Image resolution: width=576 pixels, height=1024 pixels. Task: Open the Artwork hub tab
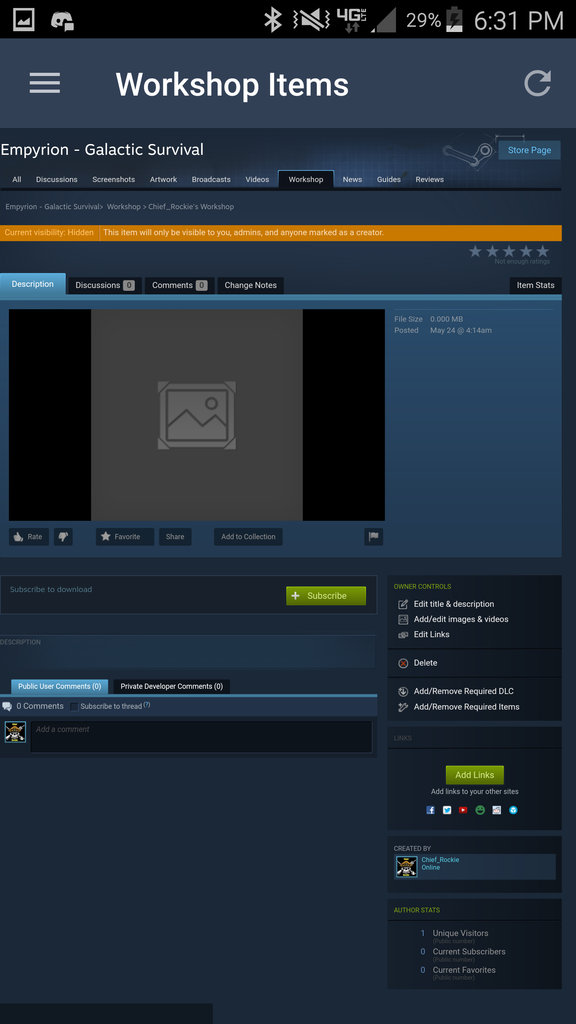(x=163, y=180)
